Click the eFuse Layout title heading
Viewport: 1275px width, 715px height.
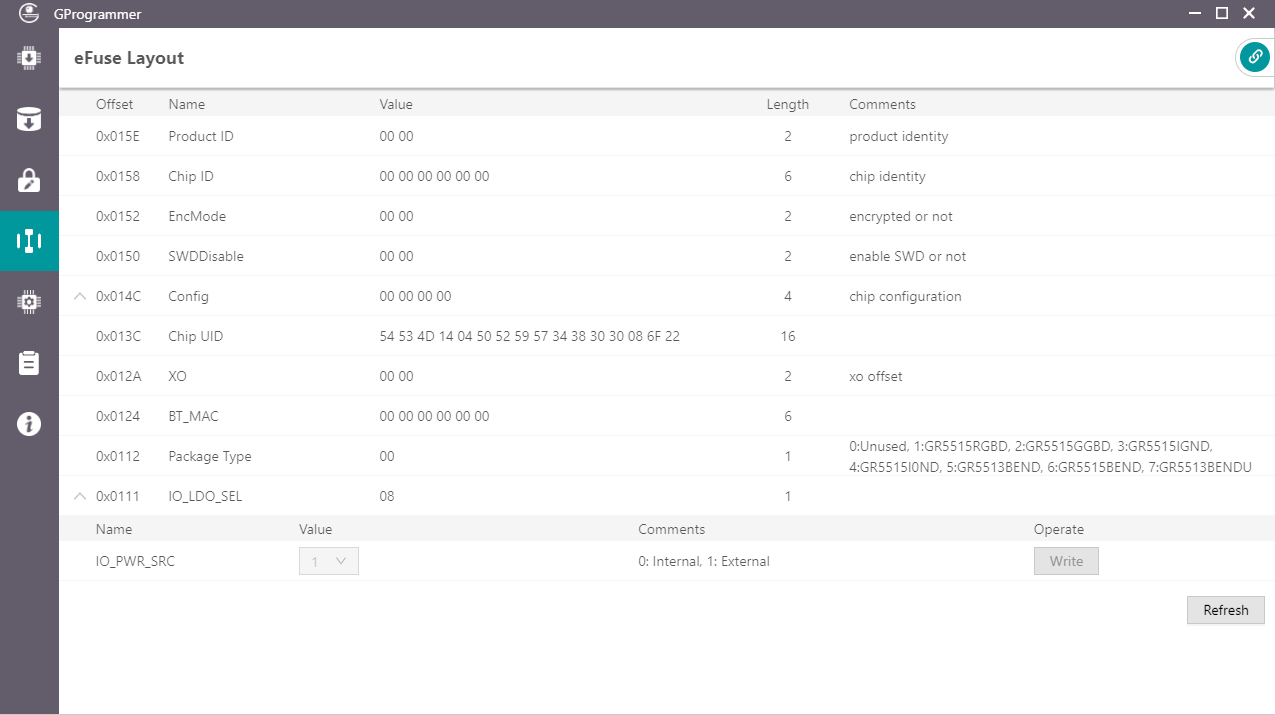(x=127, y=57)
